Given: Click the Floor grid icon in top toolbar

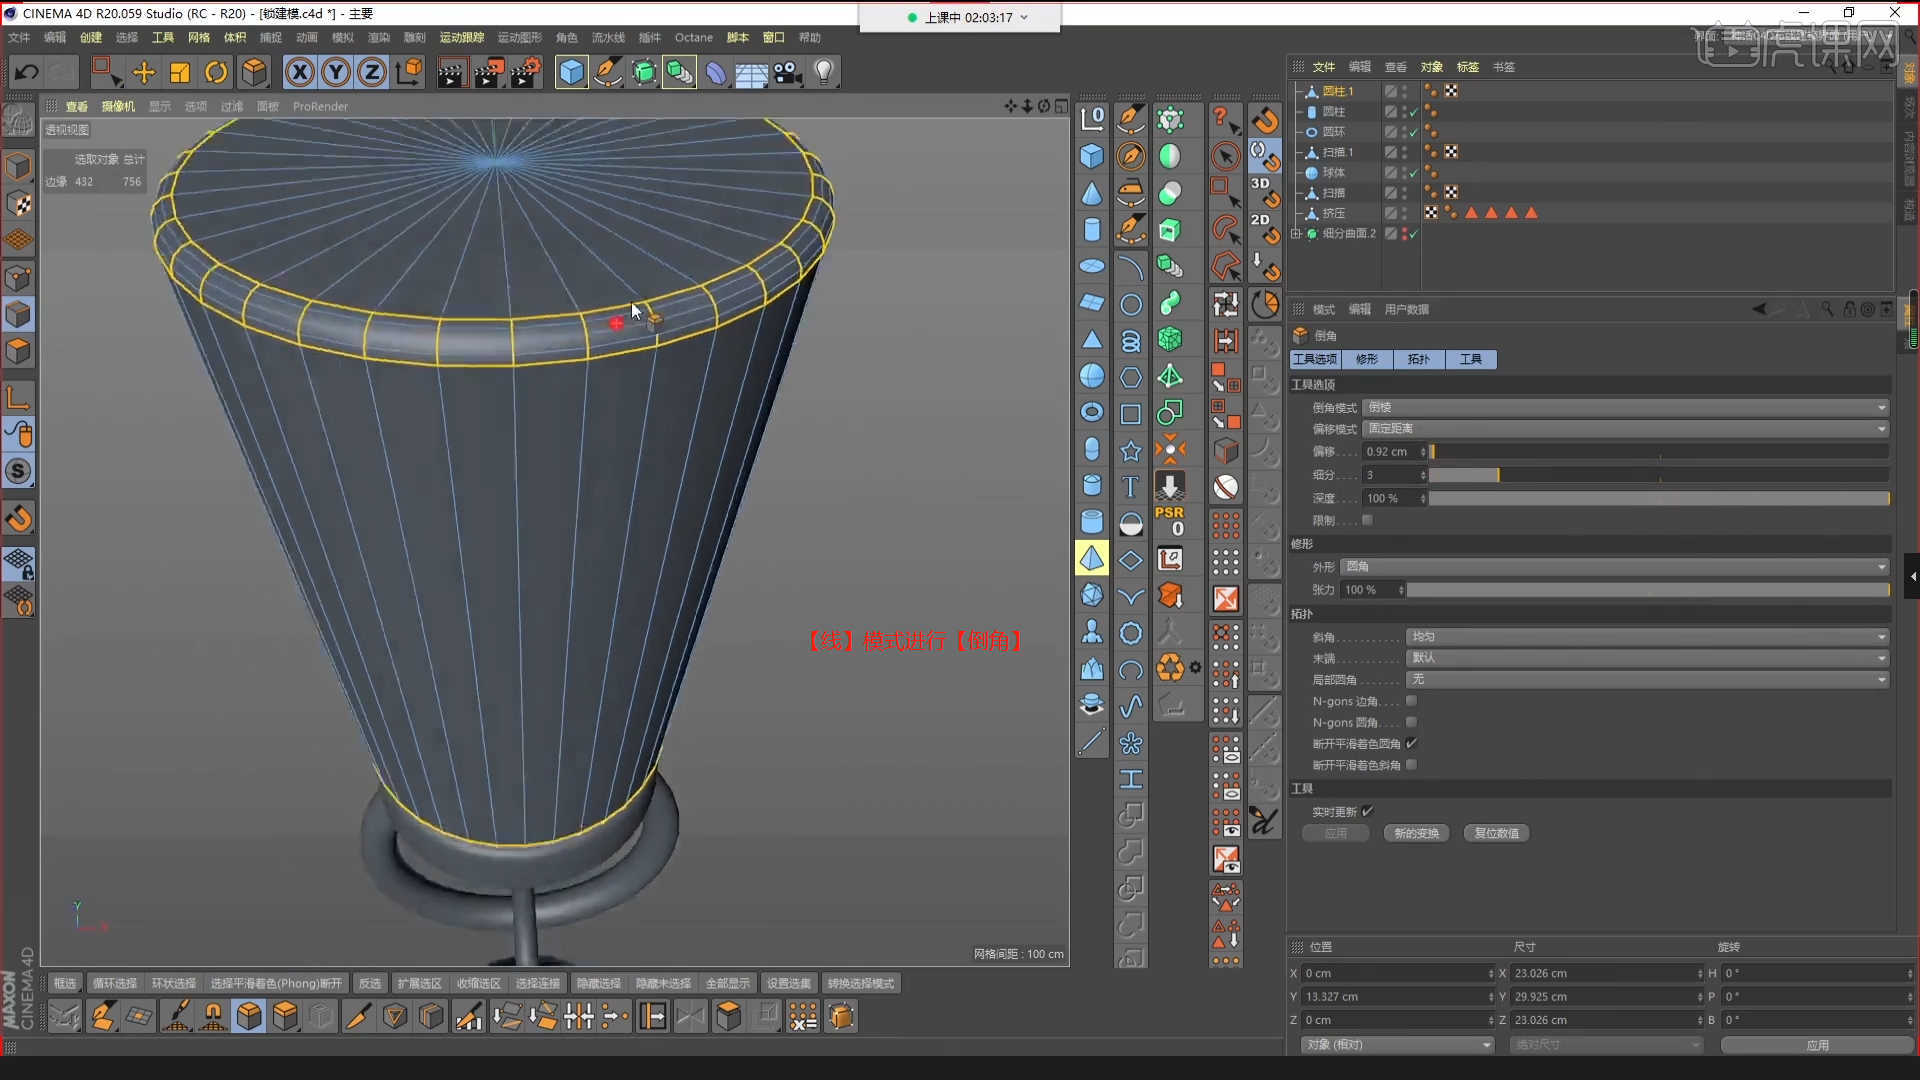Looking at the screenshot, I should (751, 72).
